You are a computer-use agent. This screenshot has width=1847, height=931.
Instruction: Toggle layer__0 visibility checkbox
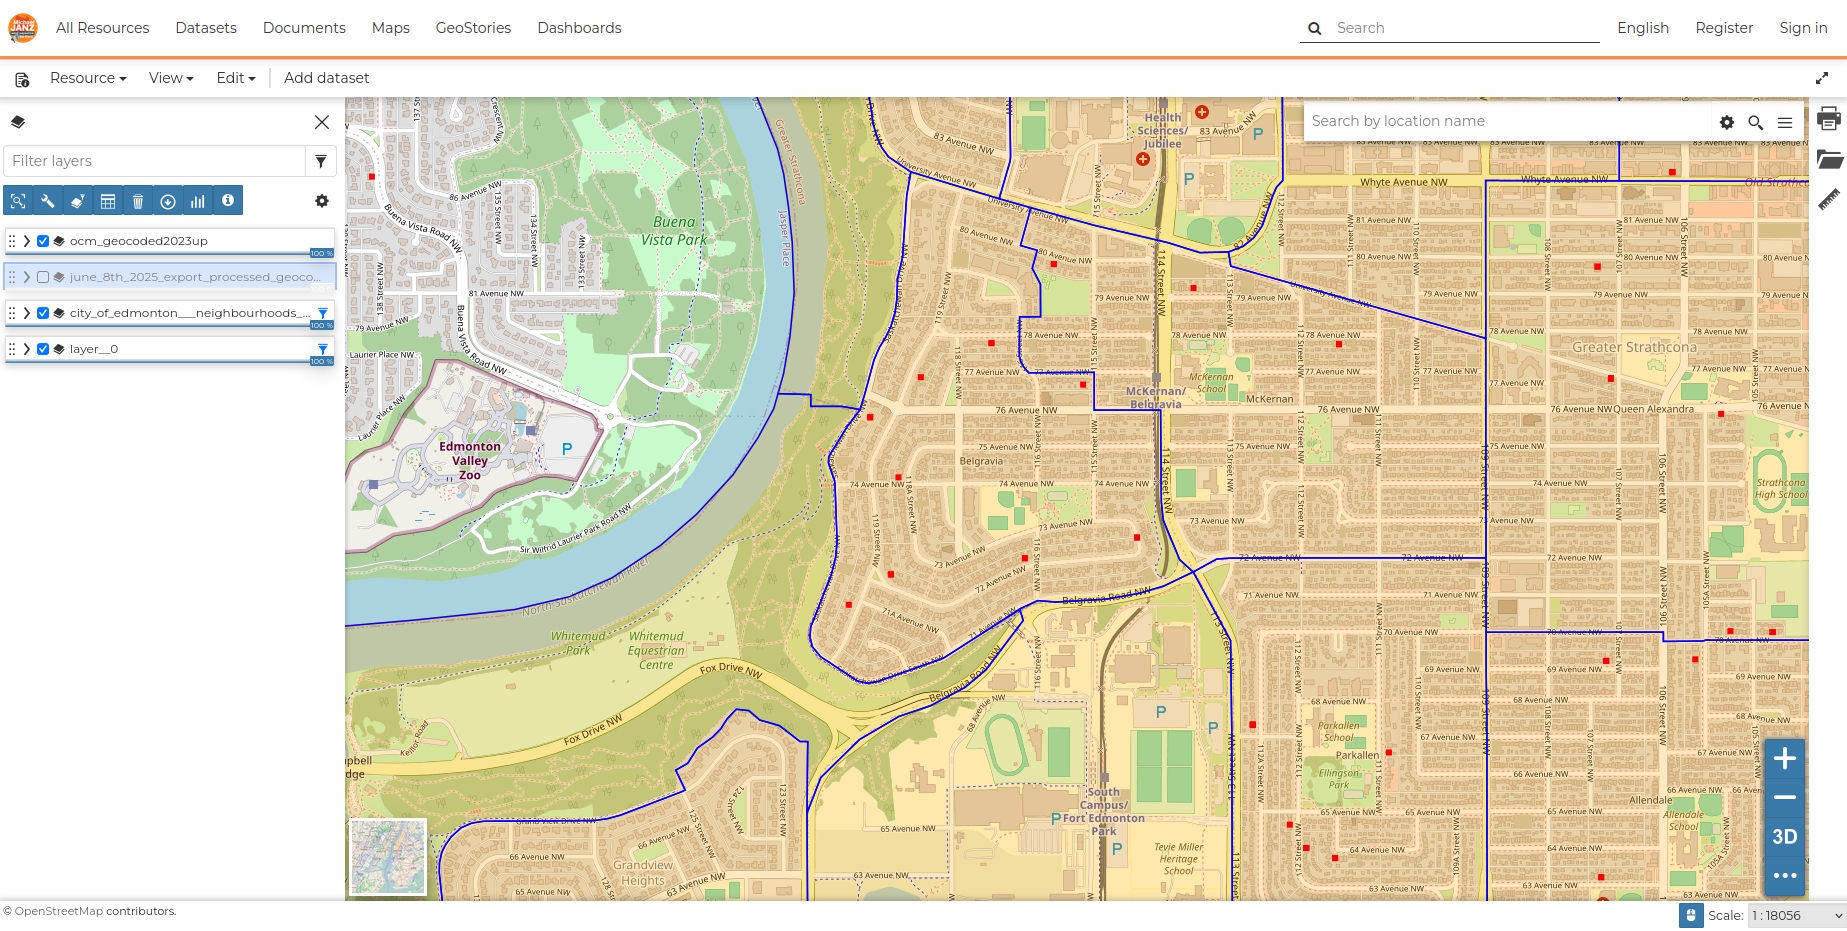43,349
